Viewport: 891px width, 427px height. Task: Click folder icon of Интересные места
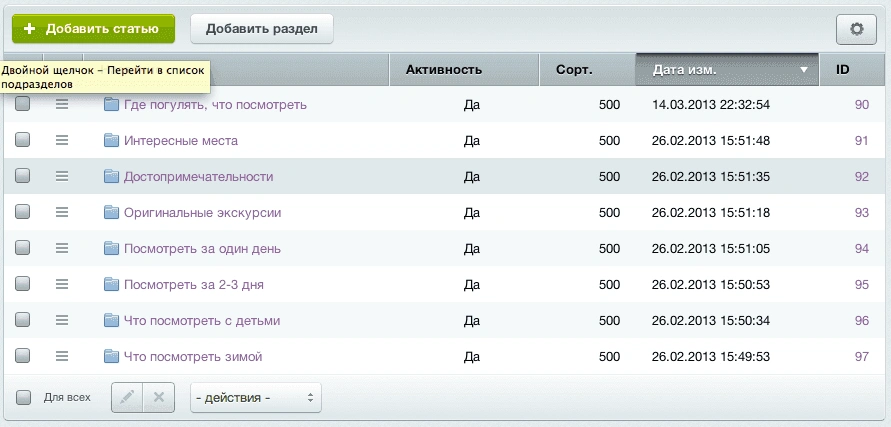coord(111,140)
